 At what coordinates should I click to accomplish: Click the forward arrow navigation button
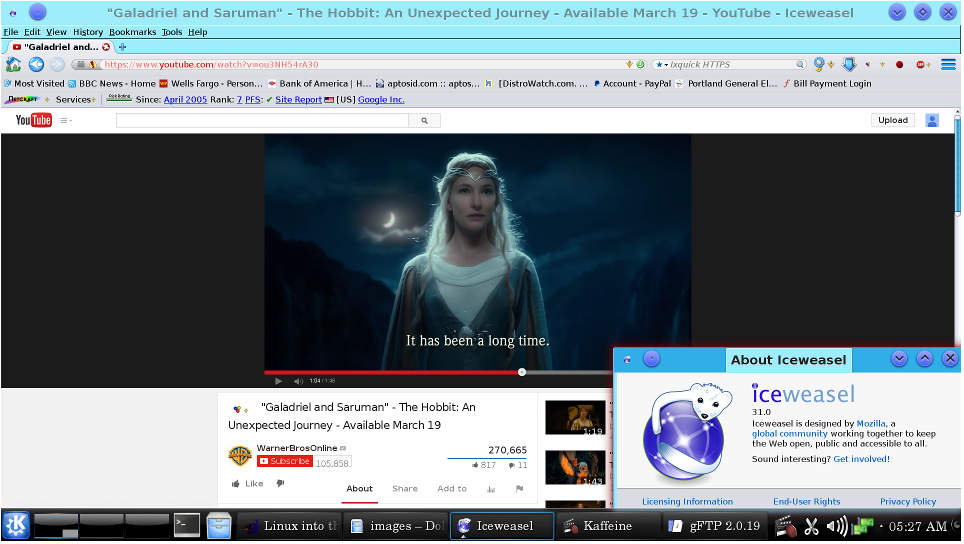click(x=57, y=64)
